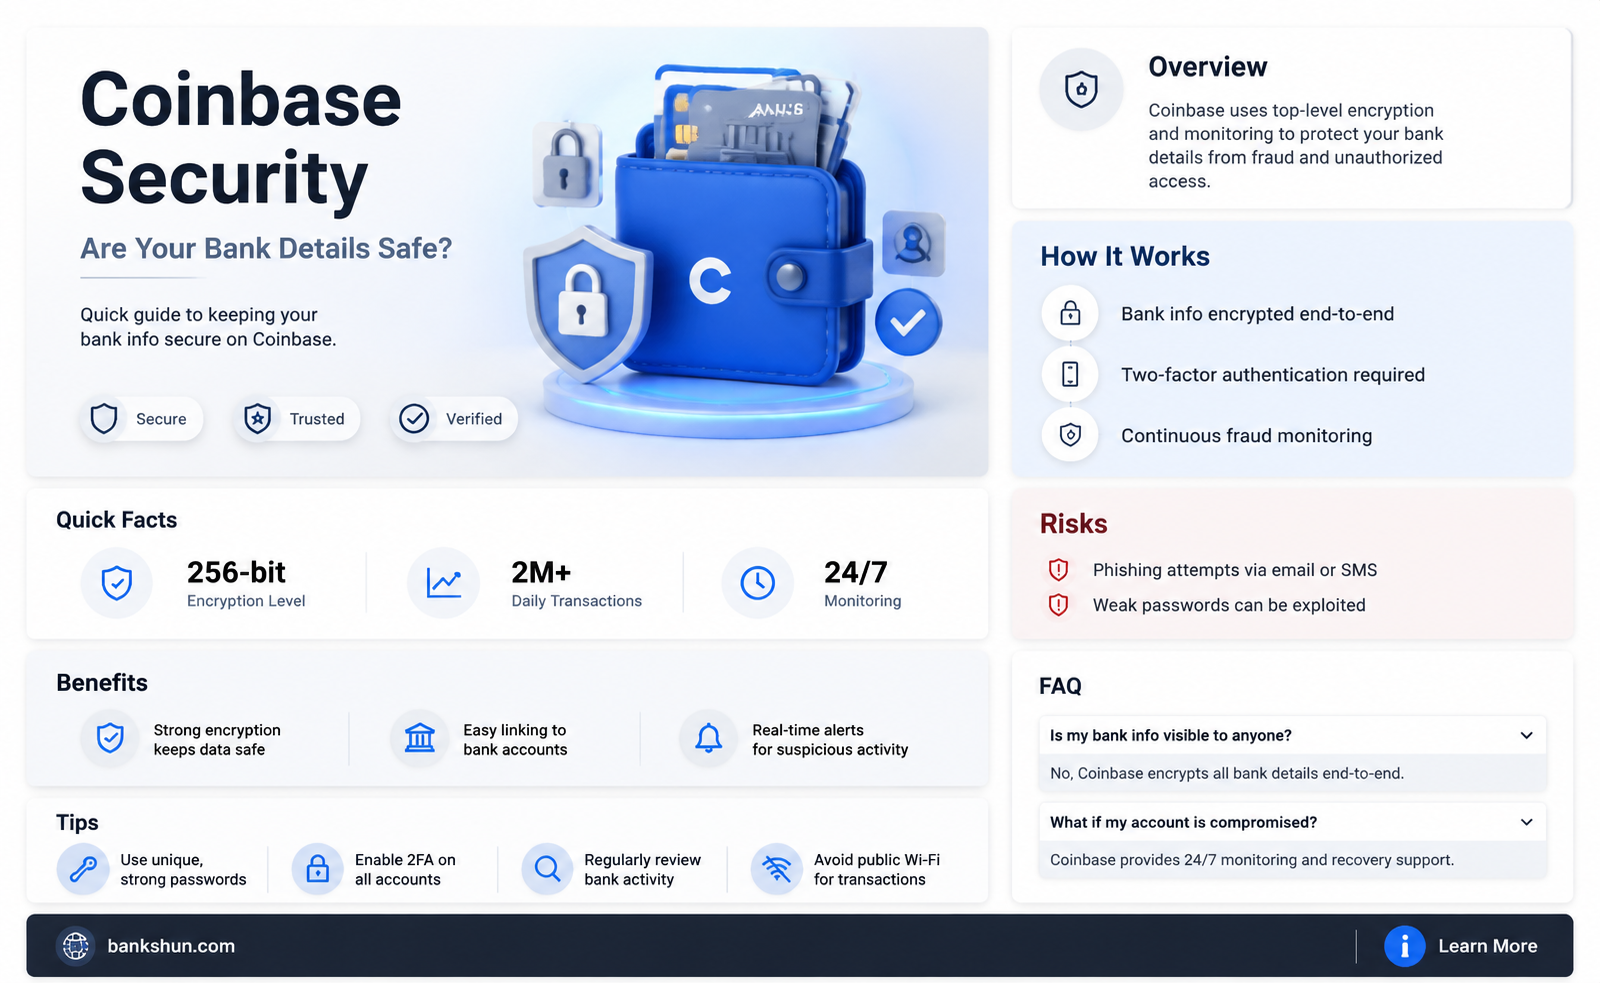1600x983 pixels.
Task: Collapse chevron for account compromised question
Action: pos(1526,822)
